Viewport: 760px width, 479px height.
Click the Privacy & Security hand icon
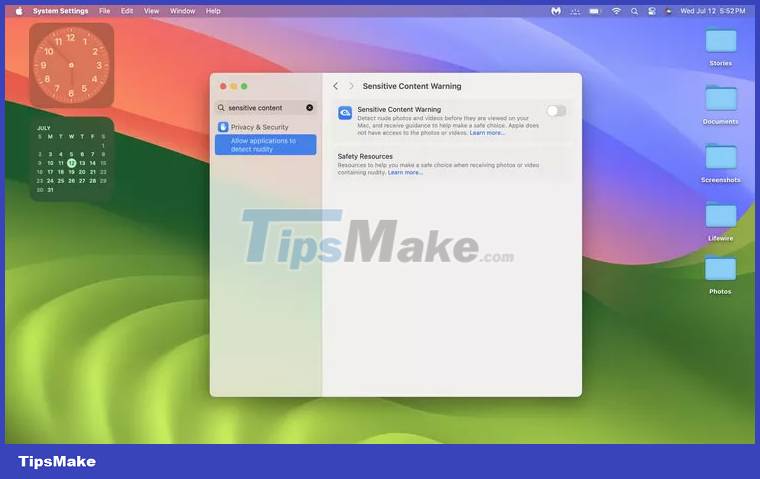[223, 127]
